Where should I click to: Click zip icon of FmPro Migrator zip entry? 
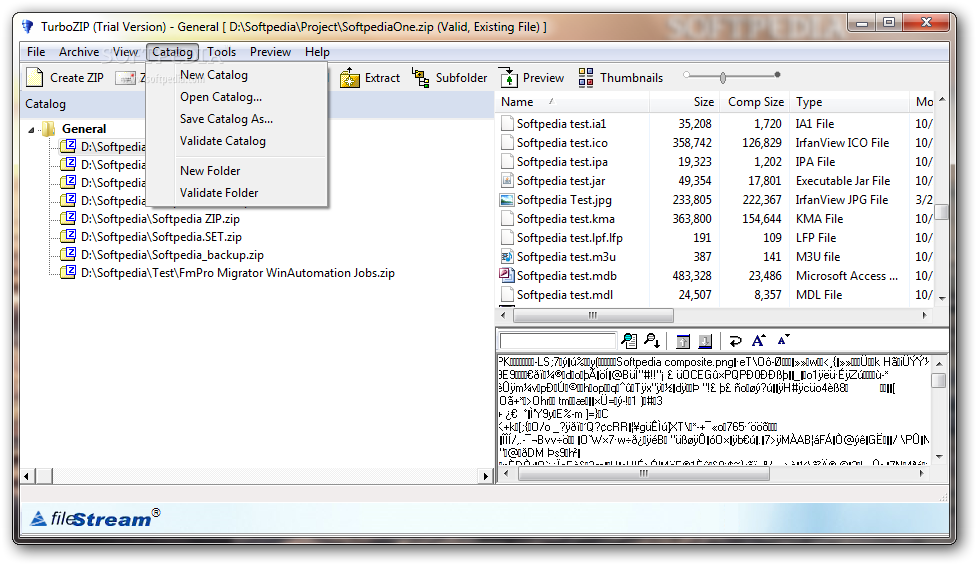pyautogui.click(x=68, y=272)
